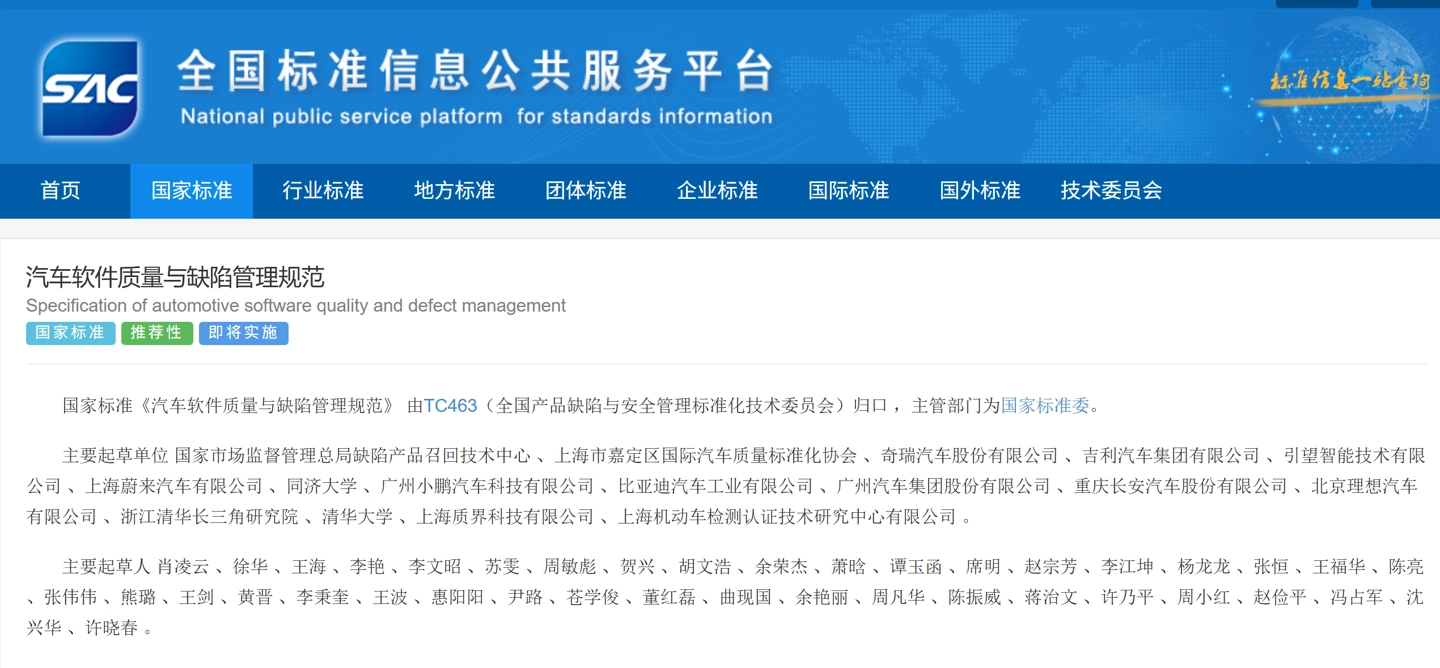Click the text 清华大学 in the list

(357, 517)
